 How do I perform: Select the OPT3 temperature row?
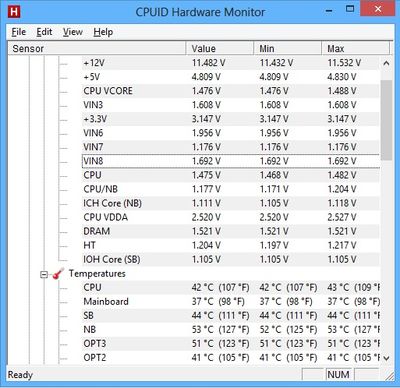pos(231,344)
